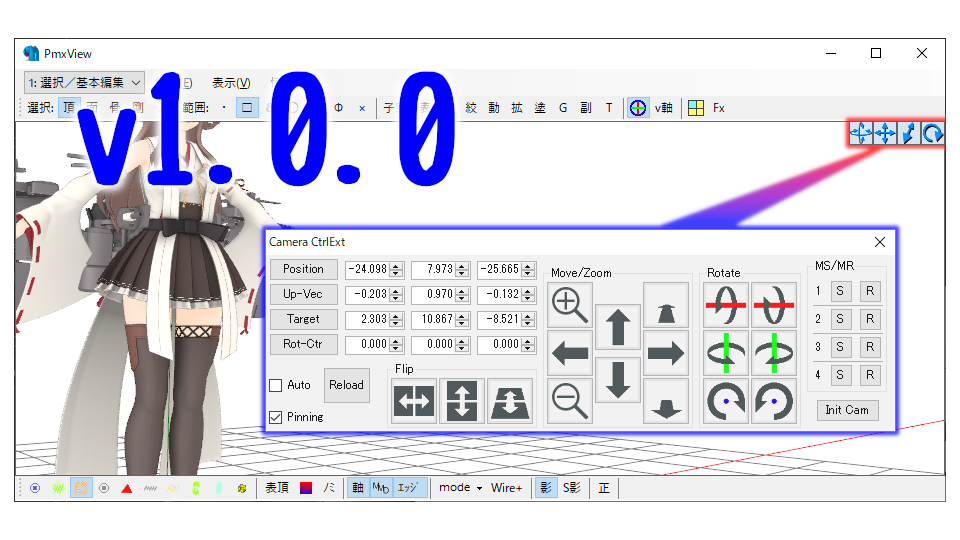The width and height of the screenshot is (960, 540).
Task: Flip the view vertically
Action: click(462, 401)
